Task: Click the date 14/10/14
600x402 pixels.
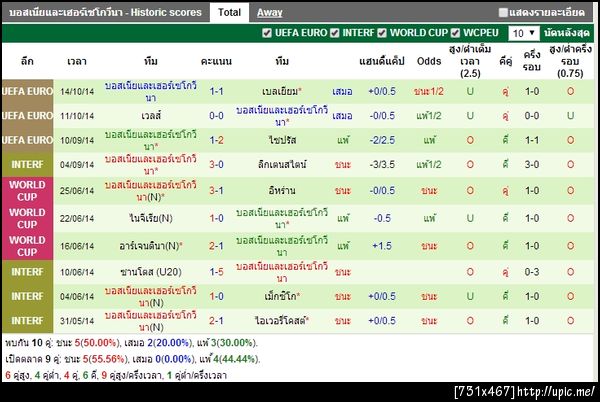Action: coord(77,92)
